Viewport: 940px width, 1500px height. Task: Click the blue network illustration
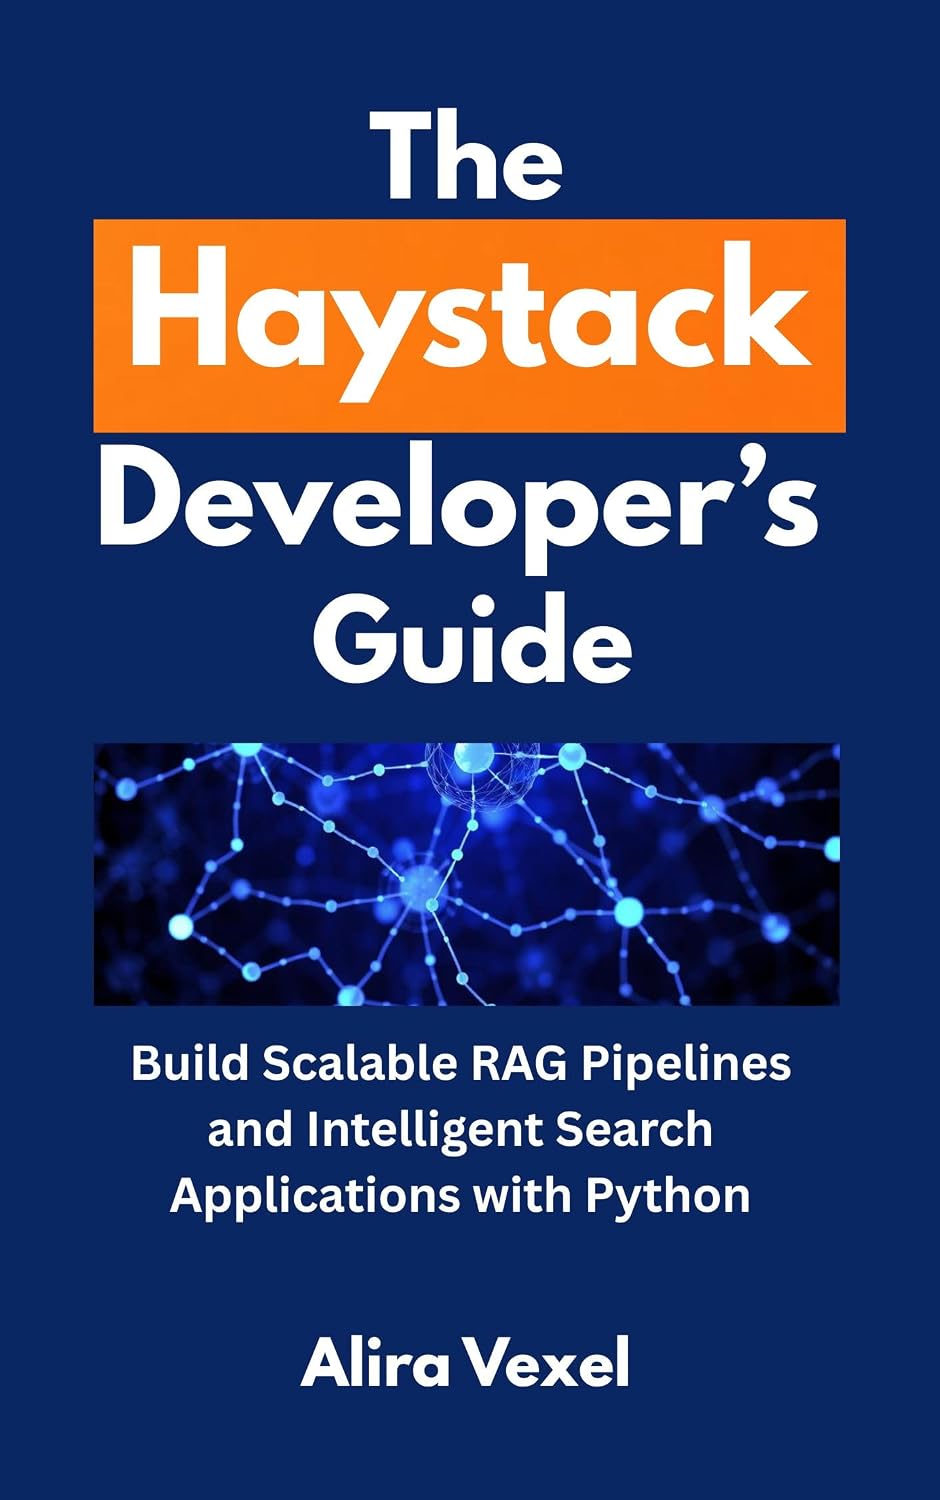coord(467,874)
